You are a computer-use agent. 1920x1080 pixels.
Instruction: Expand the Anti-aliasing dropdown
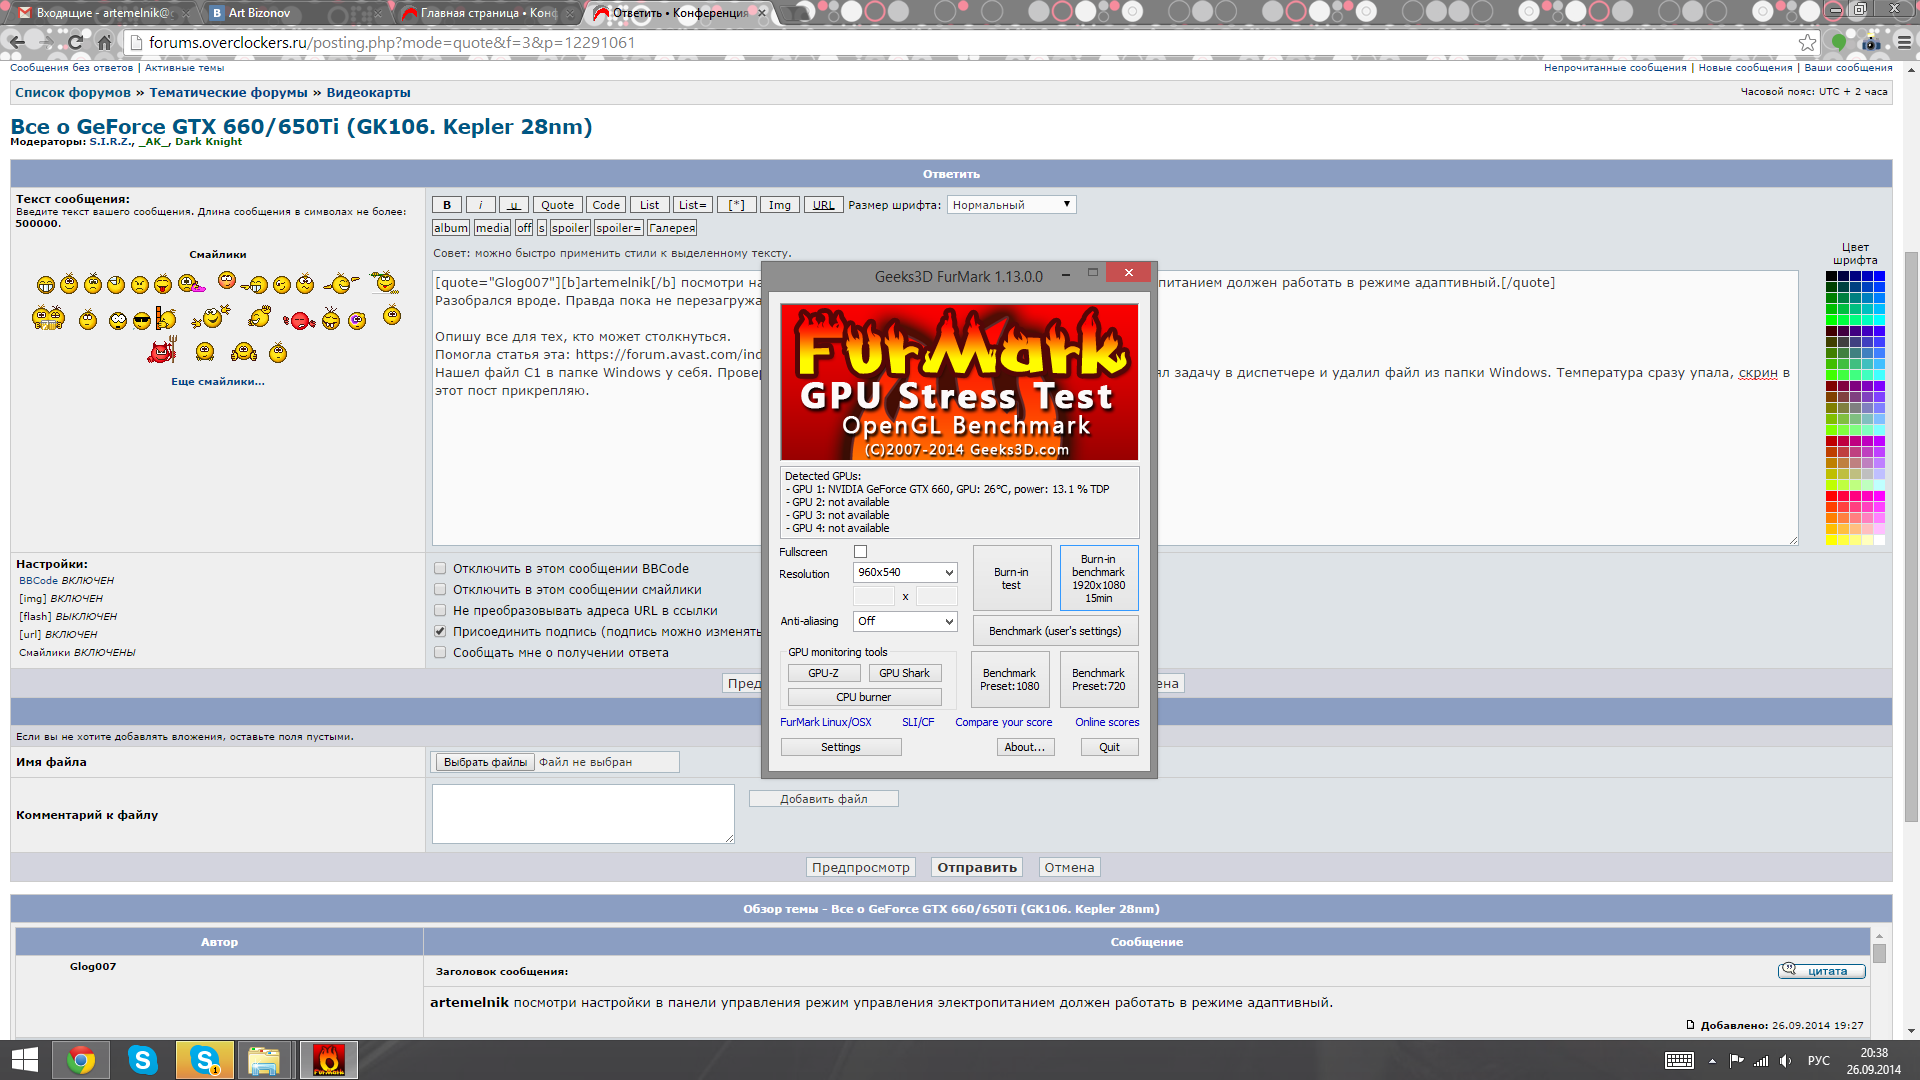pos(905,621)
